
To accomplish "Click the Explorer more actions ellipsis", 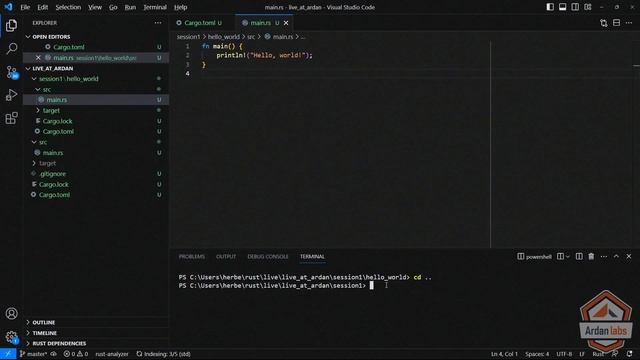I will tap(158, 23).
